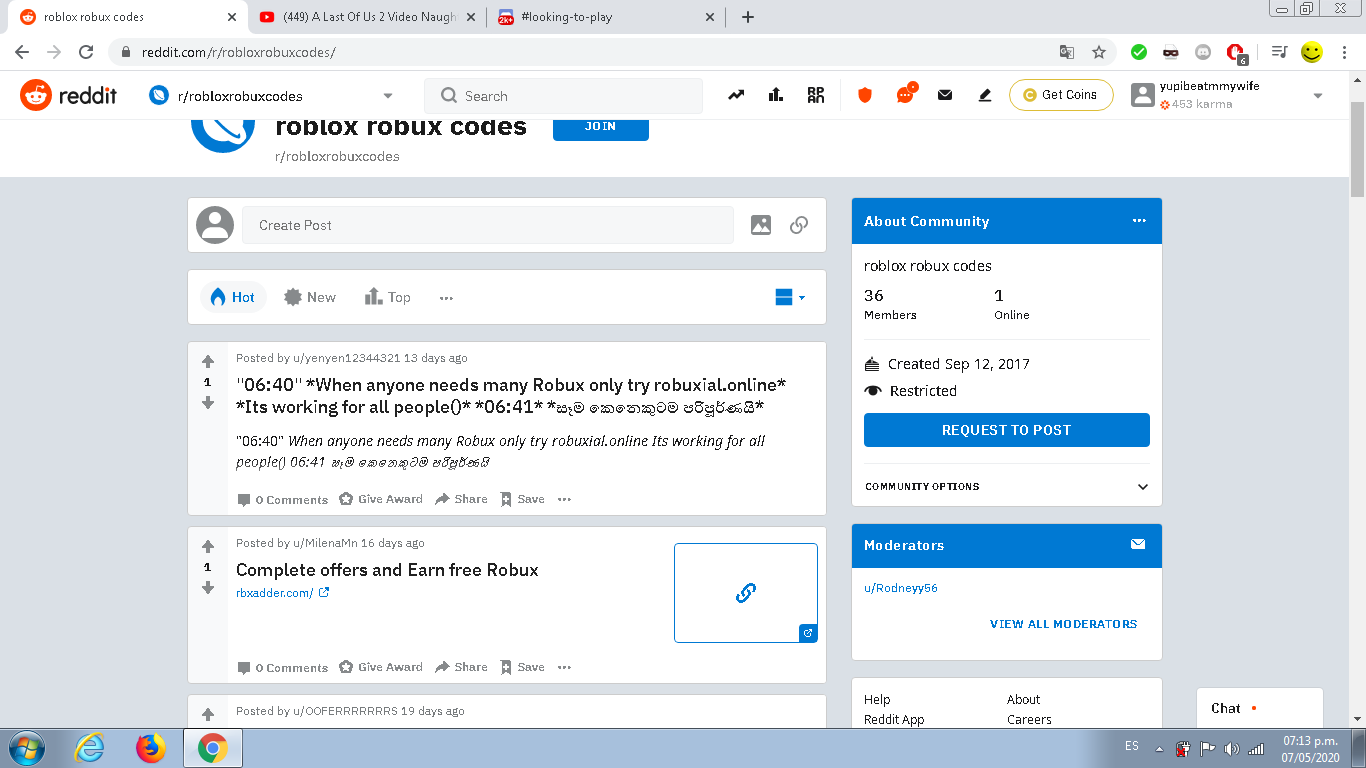This screenshot has width=1366, height=768.
Task: Give Award on the robuxial.online post
Action: pyautogui.click(x=380, y=498)
